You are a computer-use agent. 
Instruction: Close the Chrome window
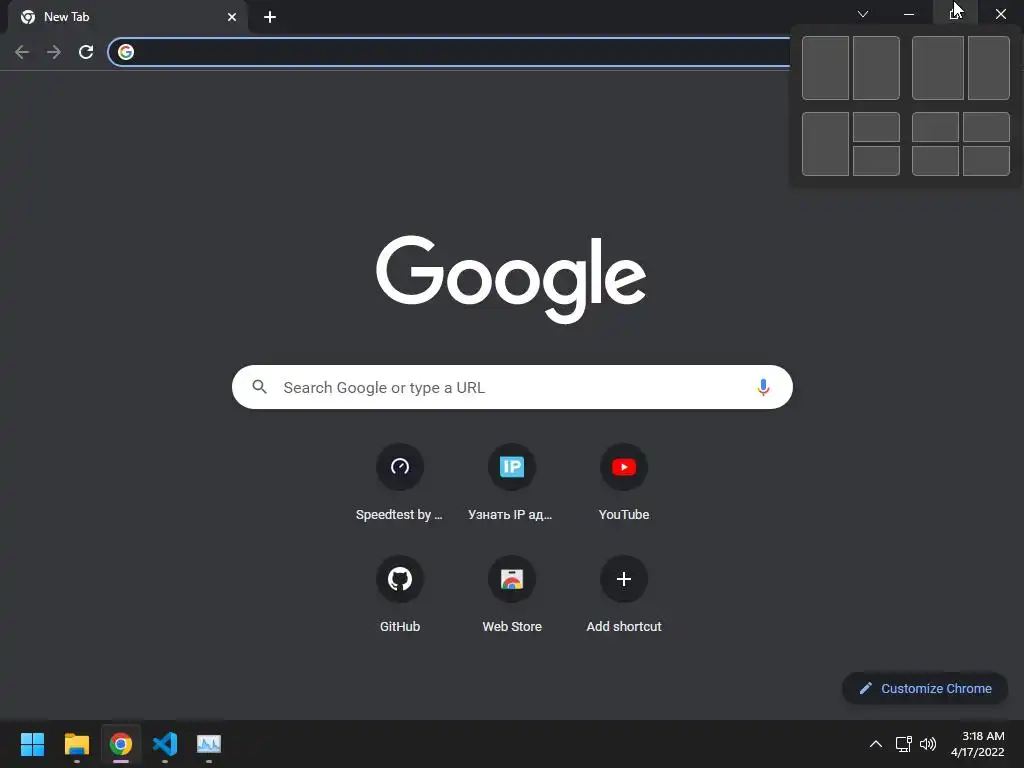pos(1000,14)
